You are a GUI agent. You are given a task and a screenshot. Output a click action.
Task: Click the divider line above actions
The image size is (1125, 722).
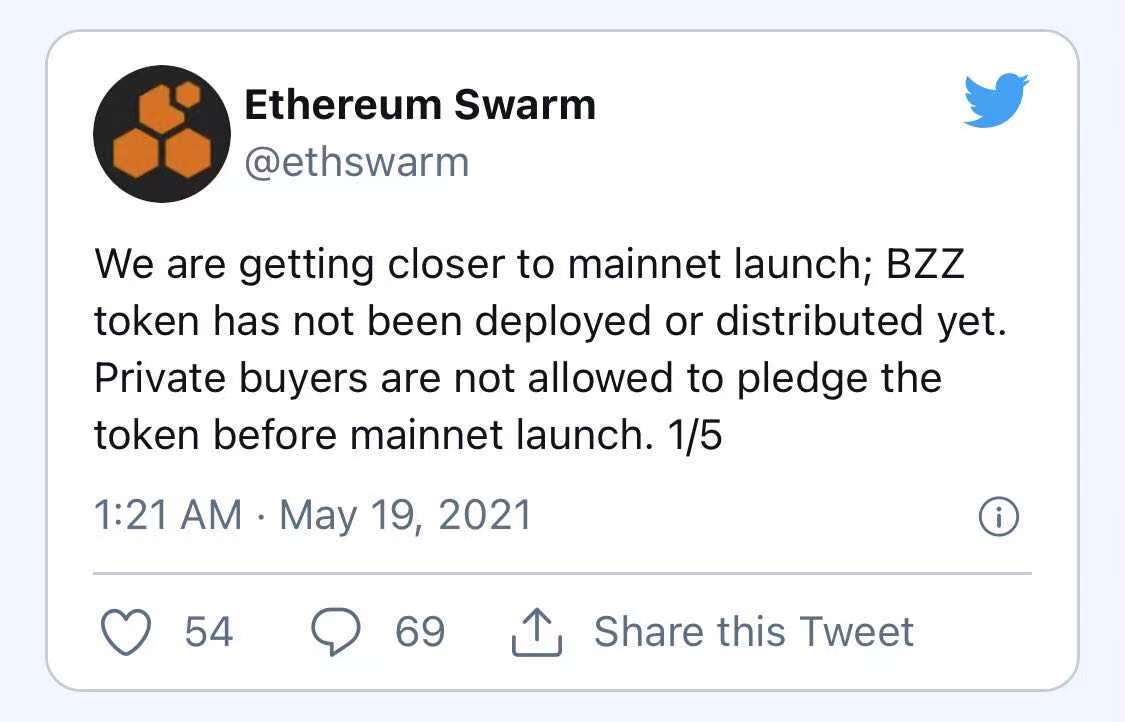[x=562, y=573]
